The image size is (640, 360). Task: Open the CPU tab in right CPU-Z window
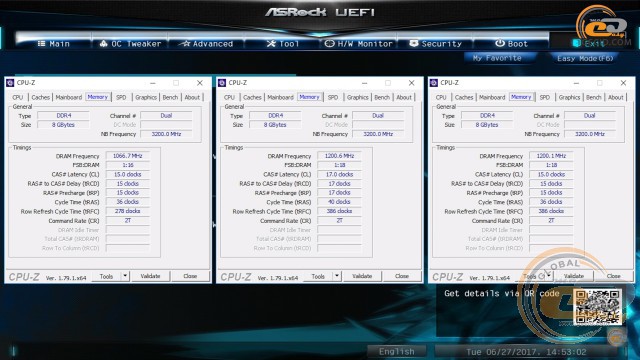click(441, 97)
